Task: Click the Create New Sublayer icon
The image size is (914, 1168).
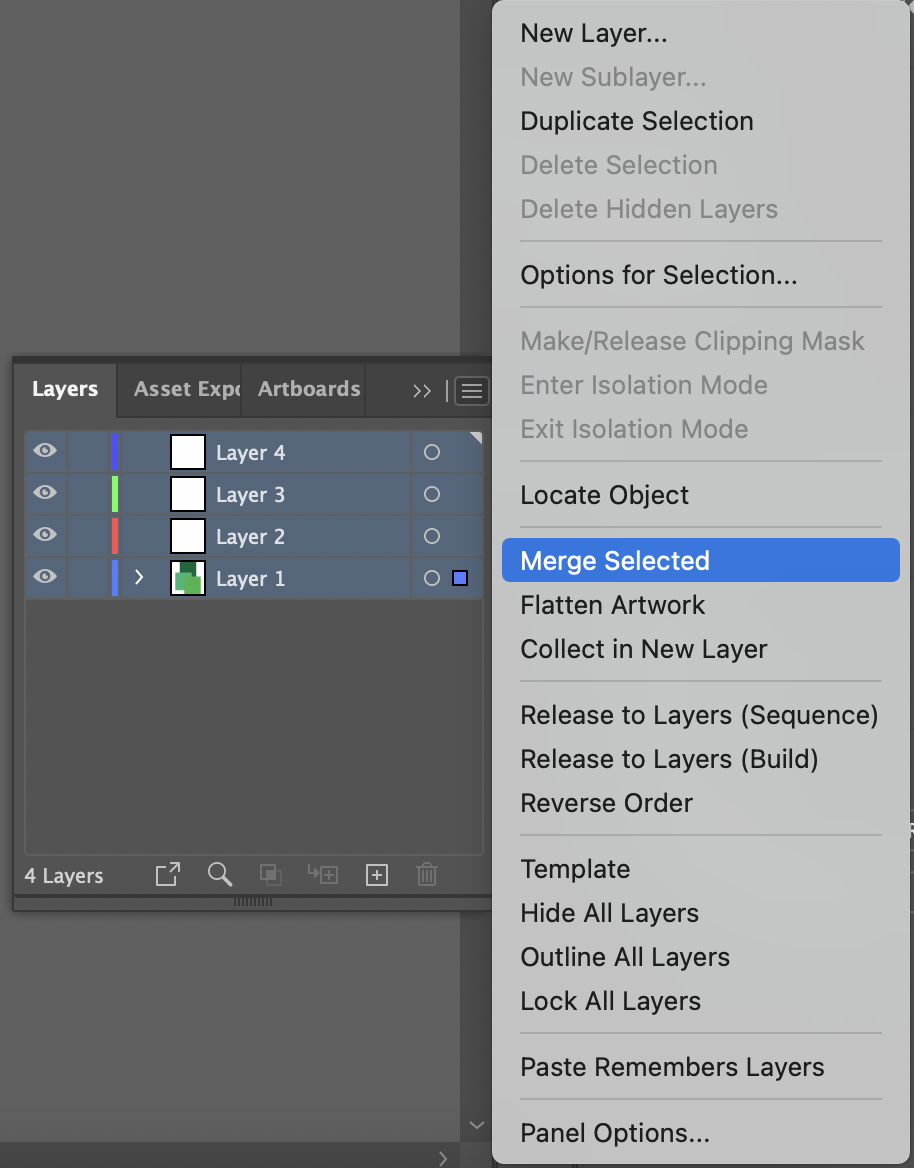Action: coord(322,875)
